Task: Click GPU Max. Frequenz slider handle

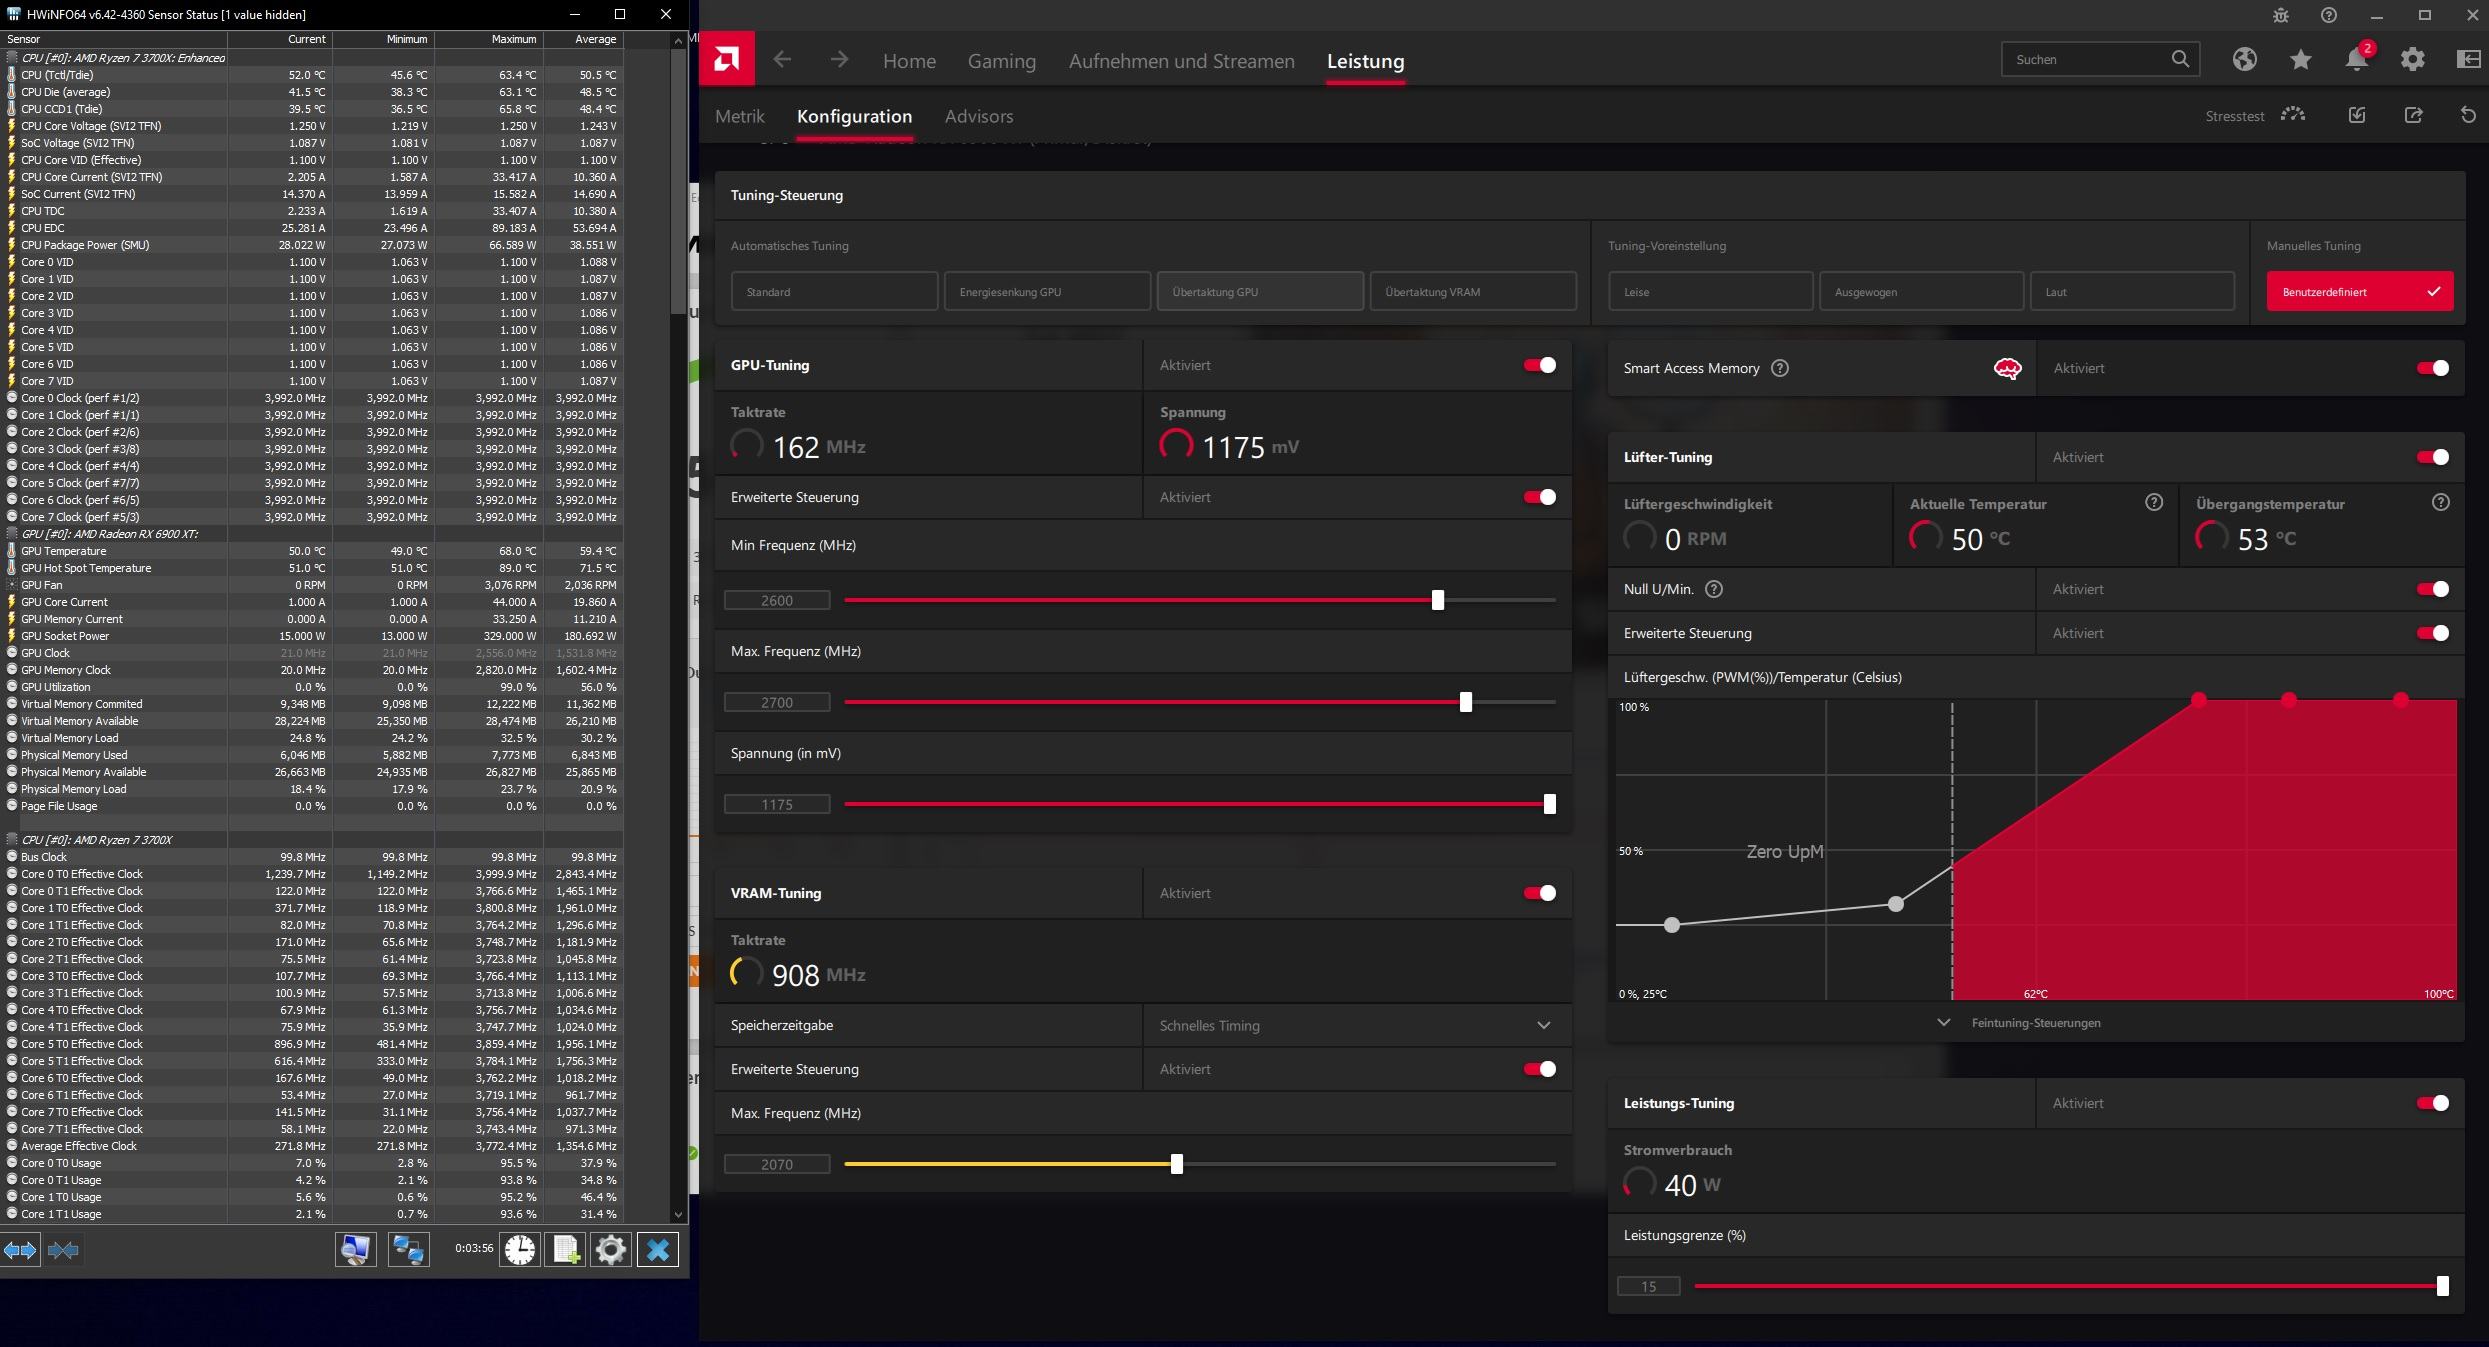Action: [1466, 702]
